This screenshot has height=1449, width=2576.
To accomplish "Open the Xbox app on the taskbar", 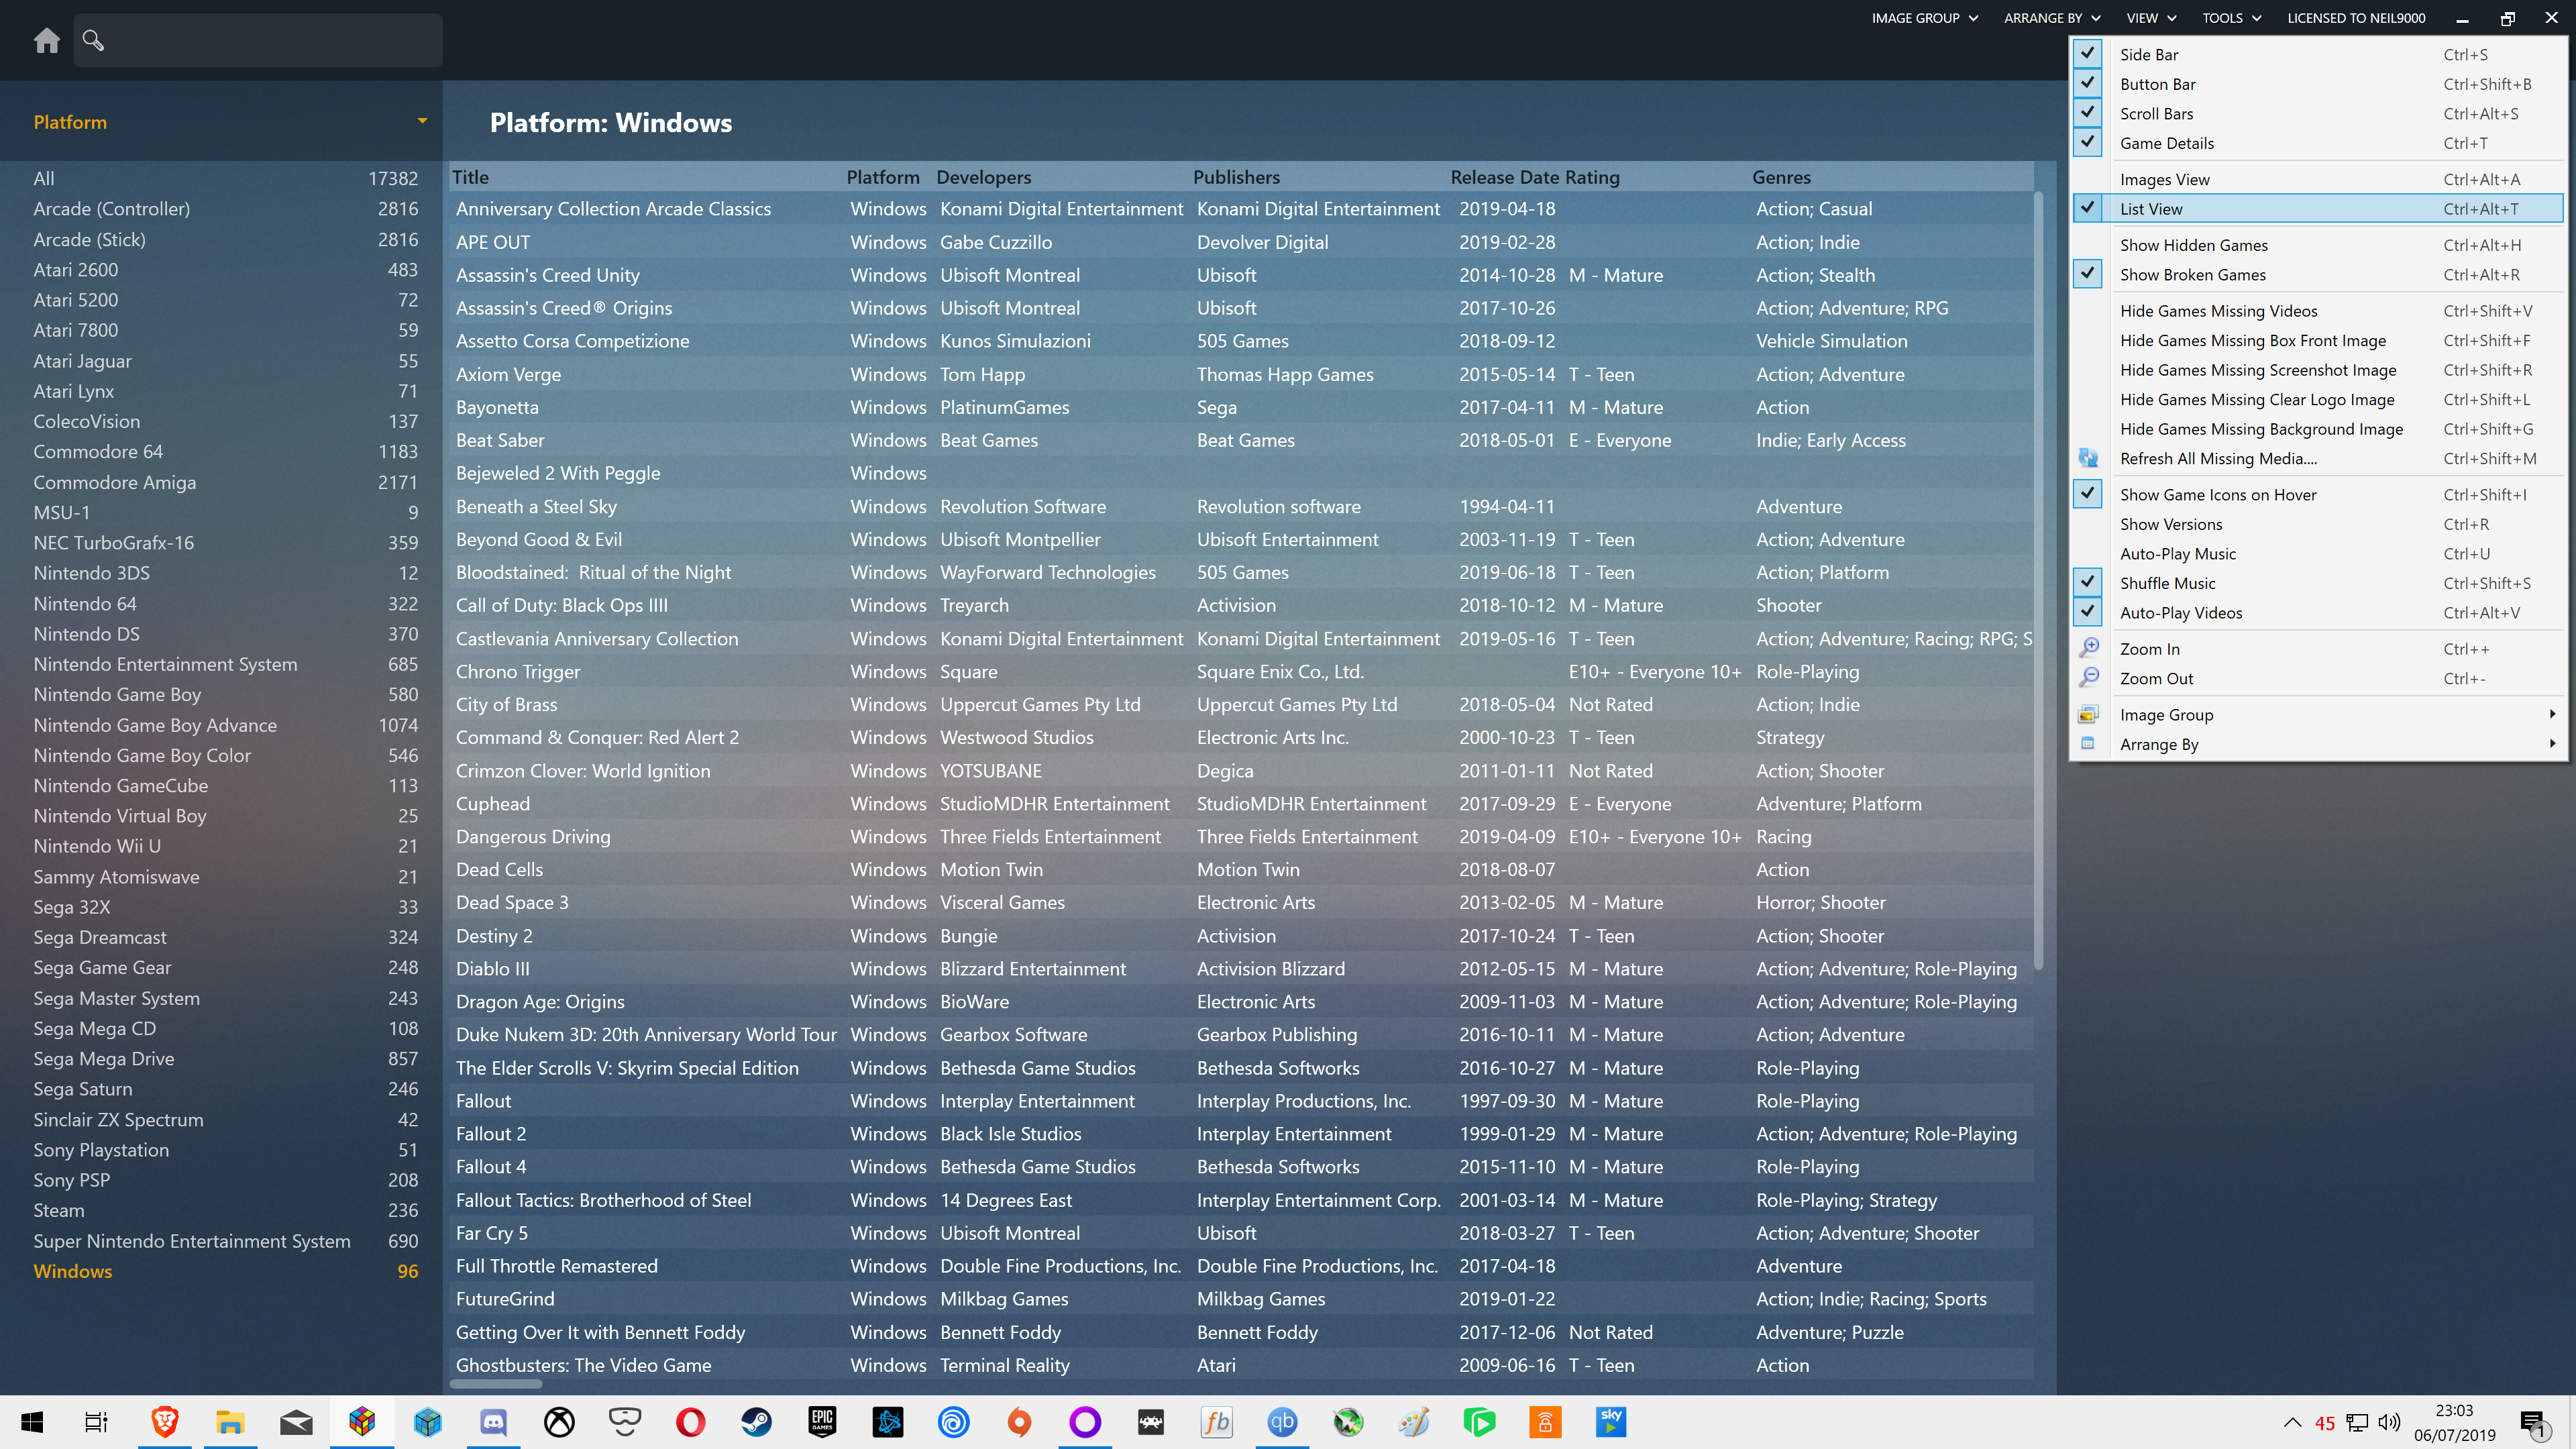I will click(x=559, y=1422).
